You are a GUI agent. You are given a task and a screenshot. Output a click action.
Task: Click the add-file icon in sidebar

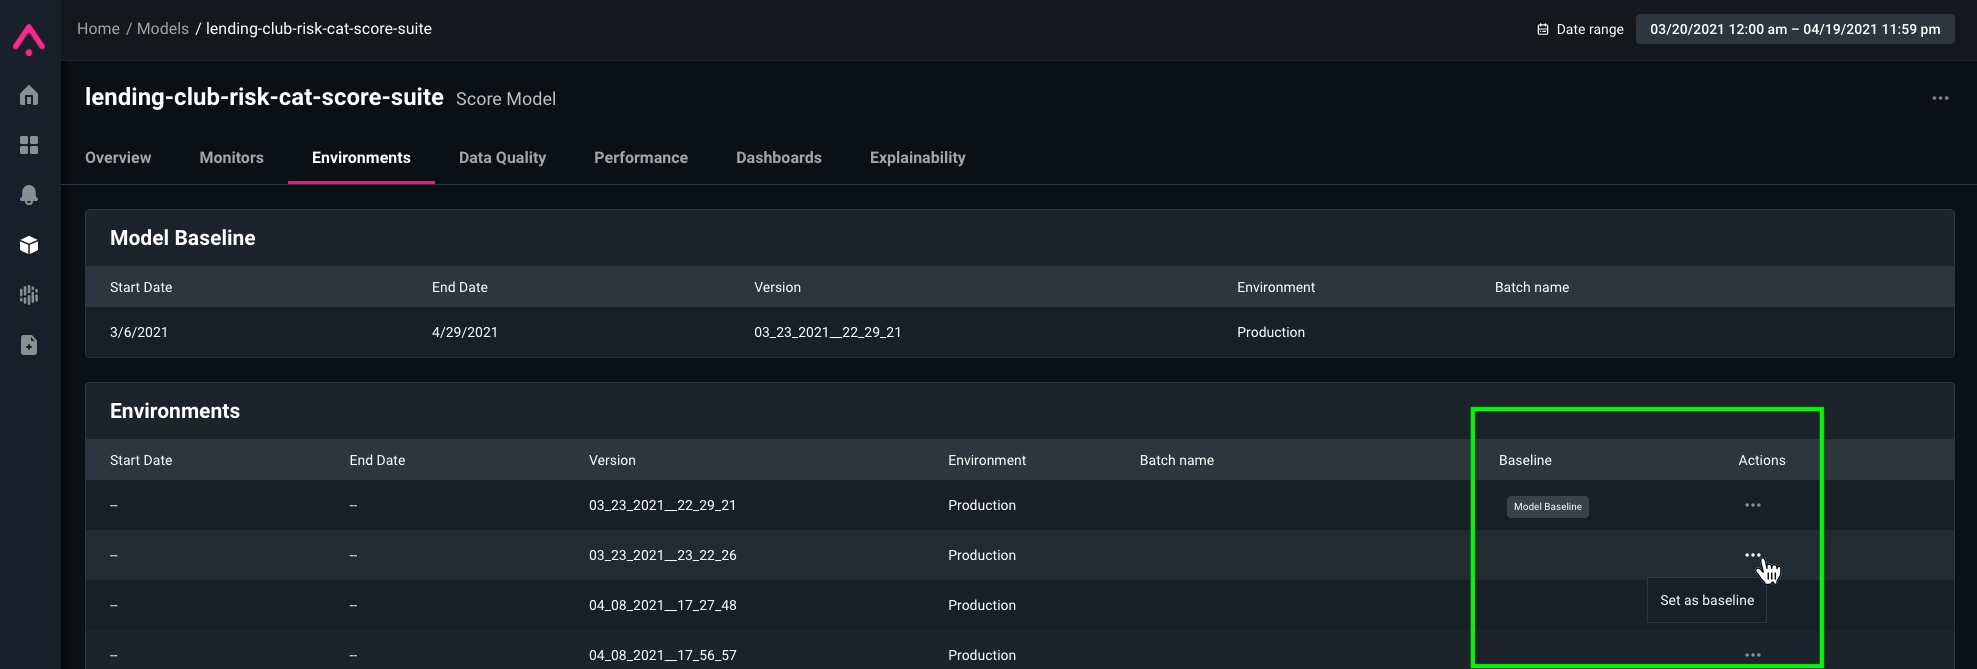pos(29,345)
